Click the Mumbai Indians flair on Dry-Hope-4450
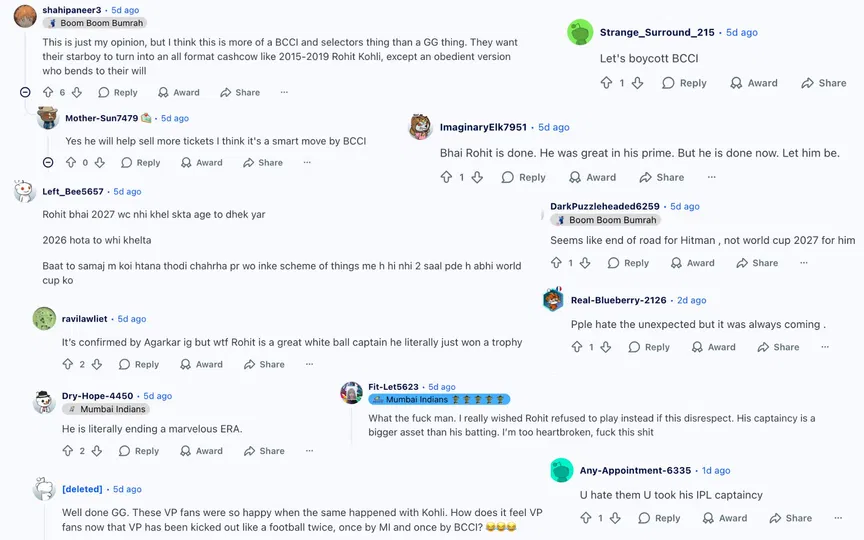This screenshot has height=540, width=864. coord(105,409)
